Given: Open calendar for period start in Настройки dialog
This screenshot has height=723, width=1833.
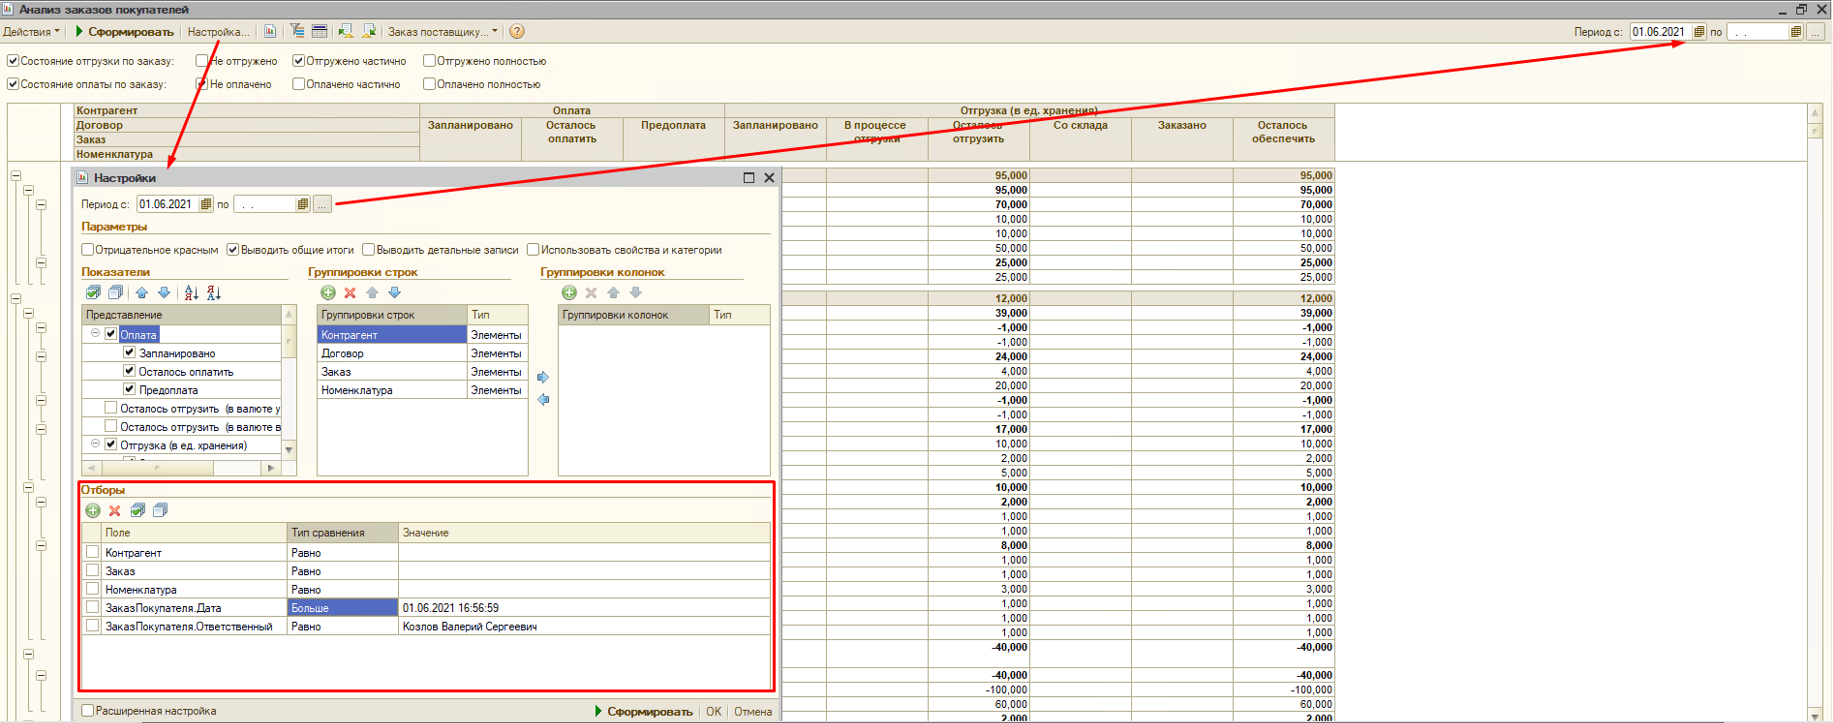Looking at the screenshot, I should (206, 204).
